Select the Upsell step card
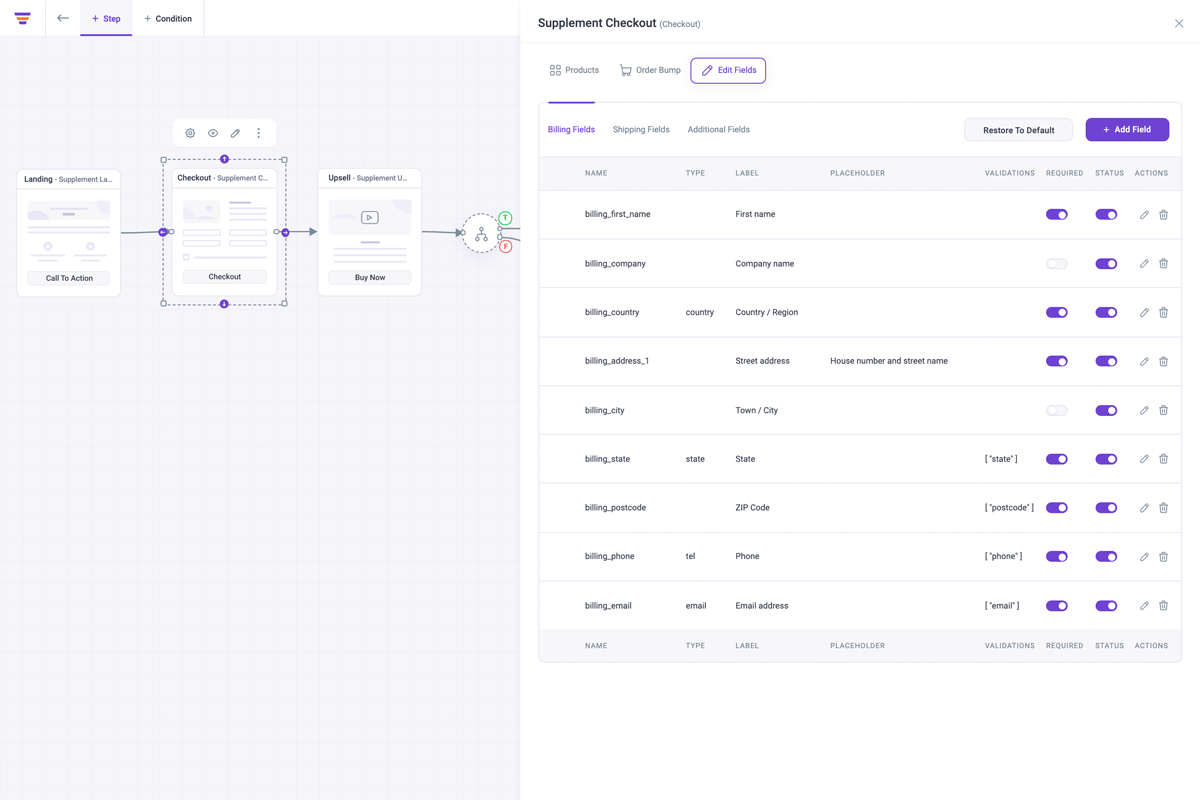 [370, 232]
